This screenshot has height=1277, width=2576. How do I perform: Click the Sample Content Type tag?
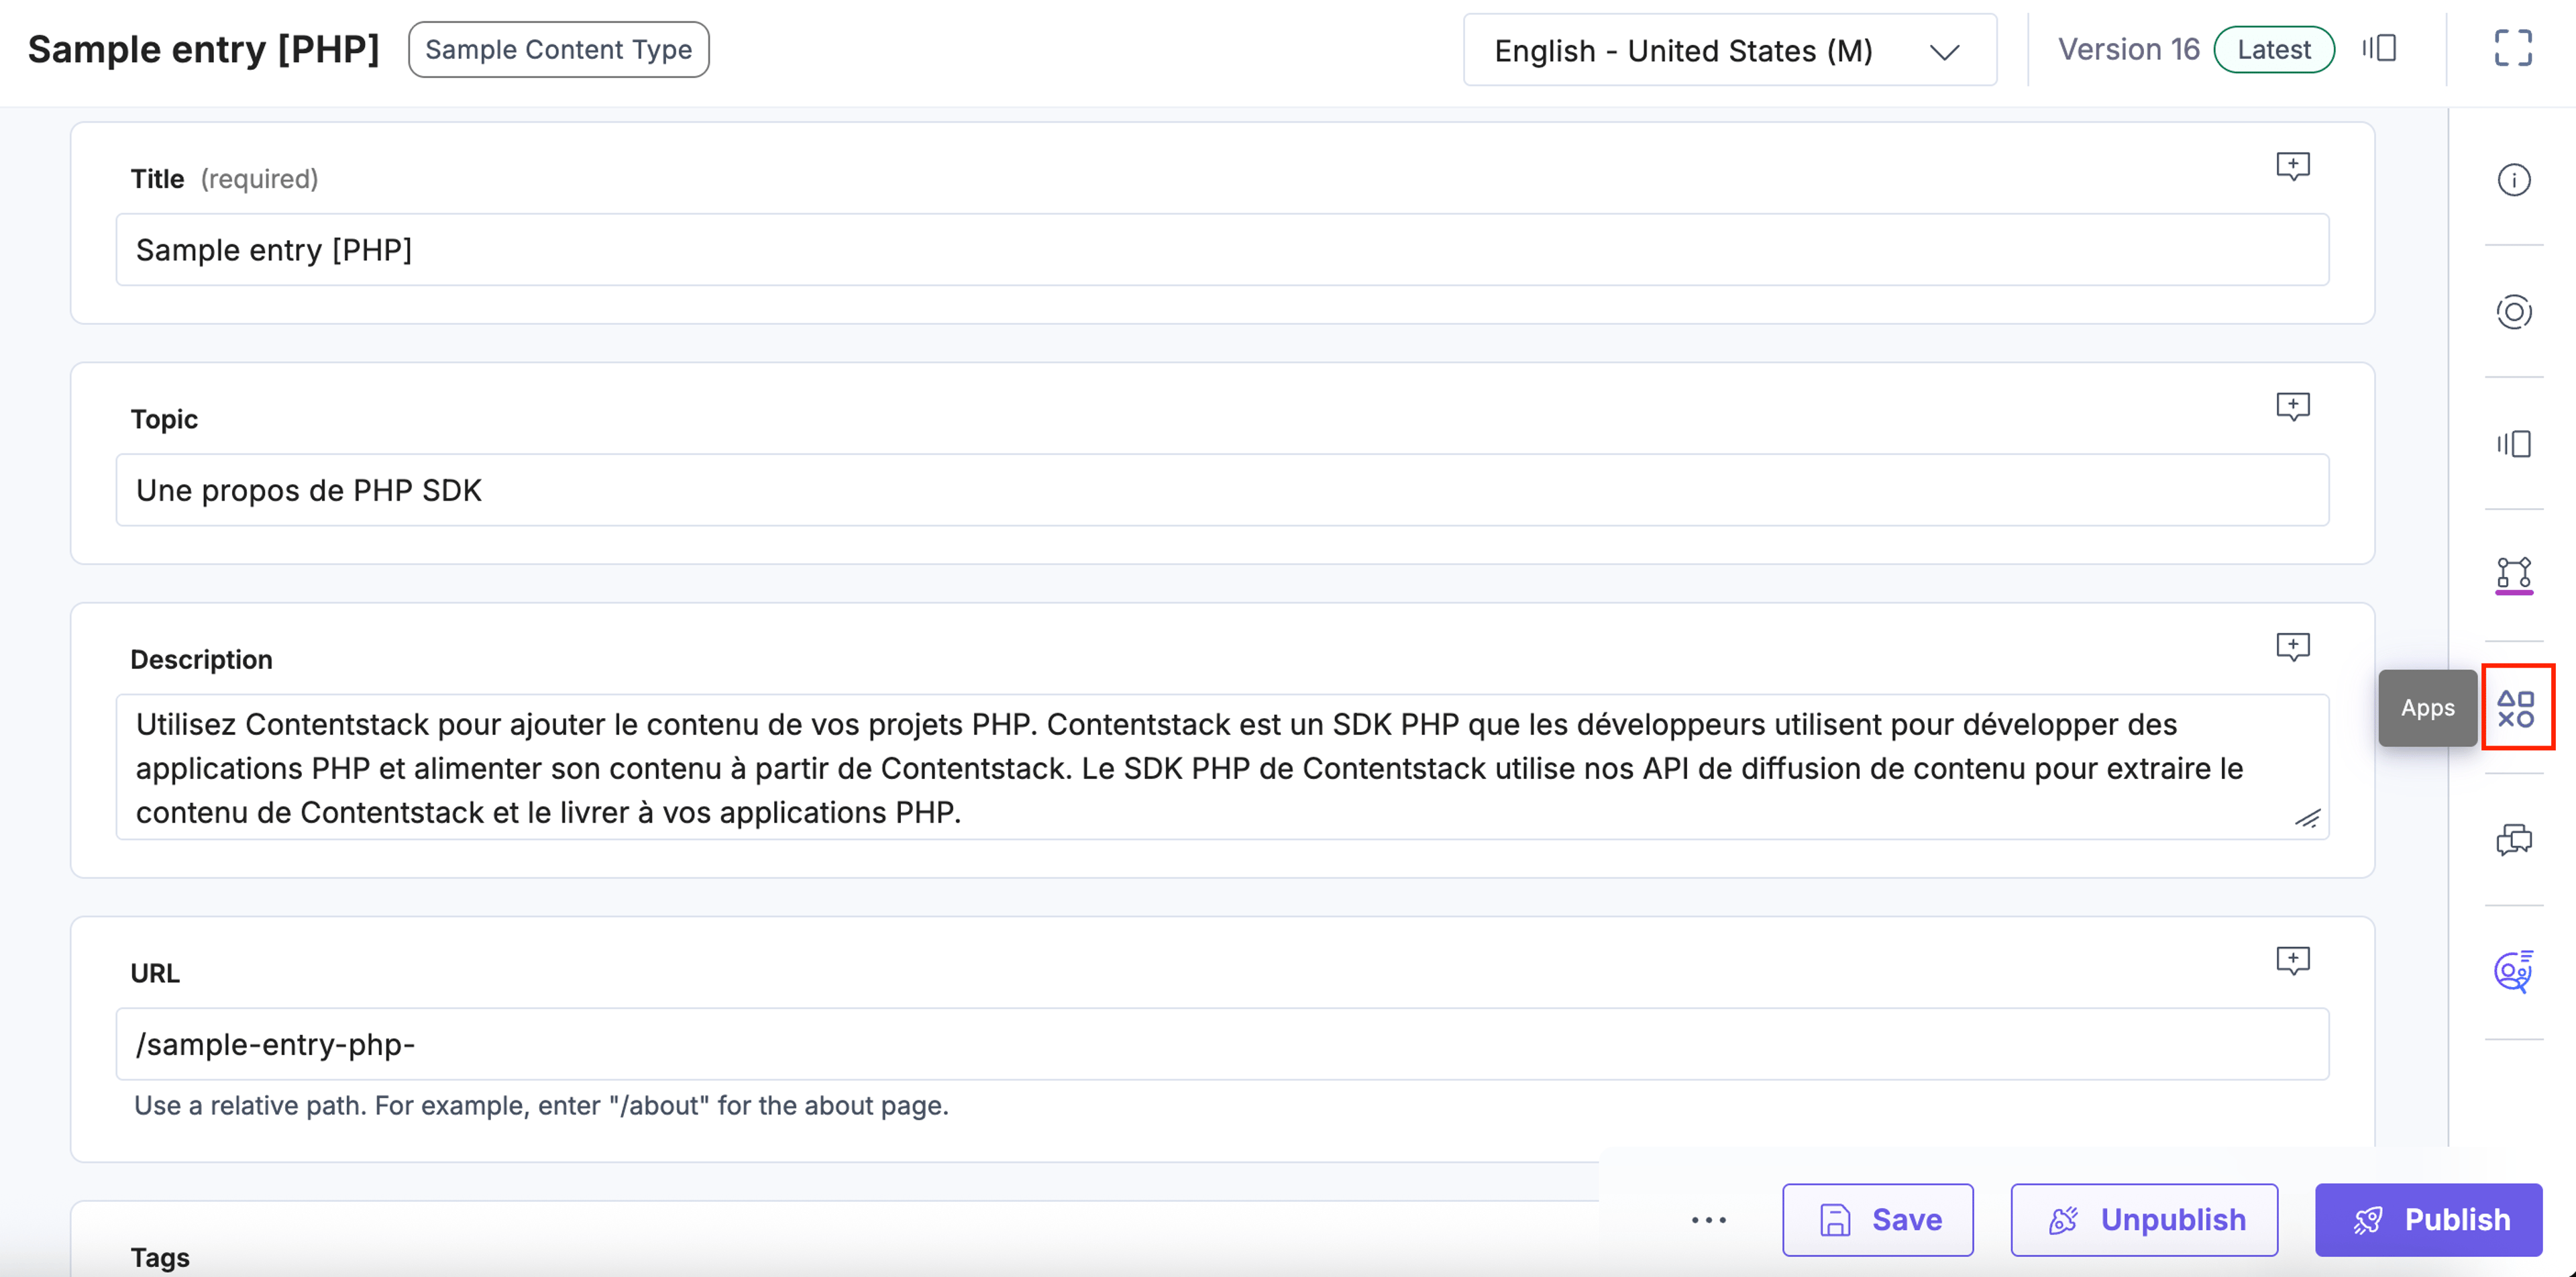coord(558,50)
